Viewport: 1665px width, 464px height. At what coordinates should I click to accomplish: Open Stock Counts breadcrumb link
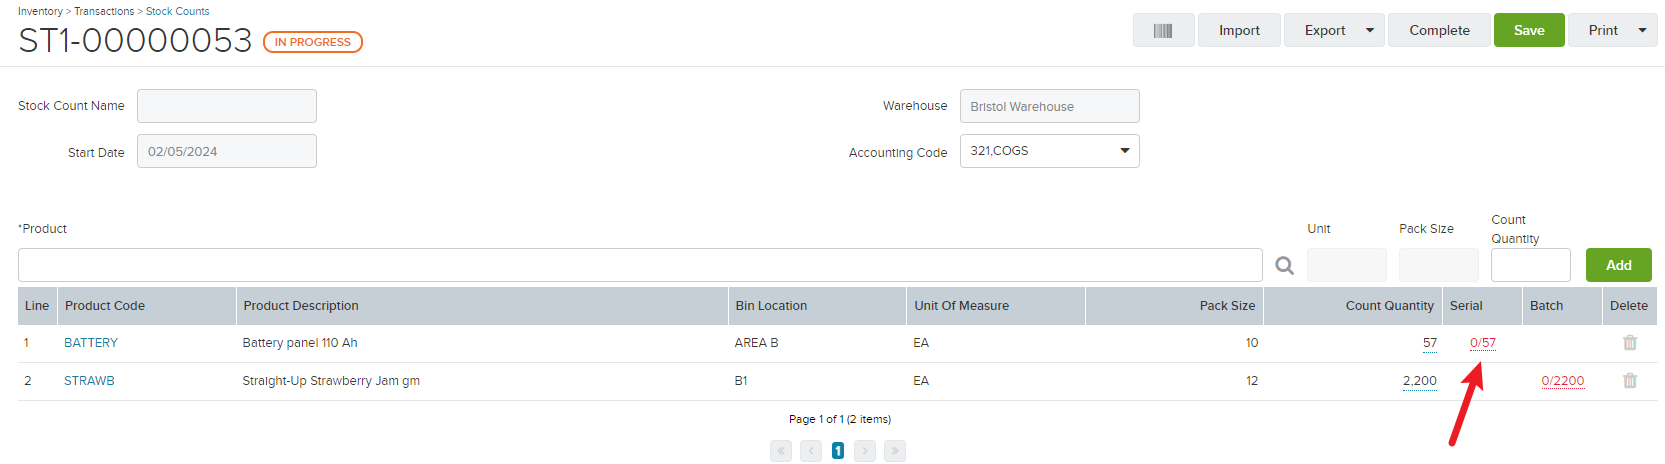point(178,11)
